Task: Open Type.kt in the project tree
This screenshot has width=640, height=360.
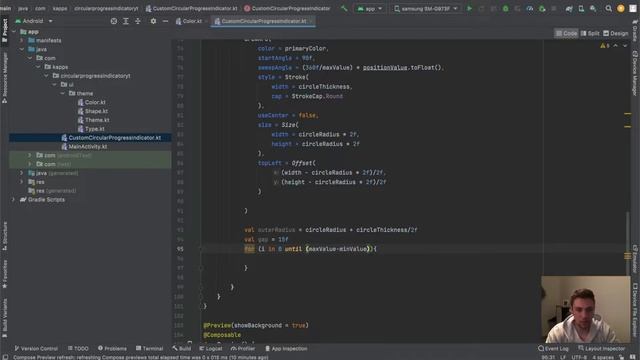Action: click(x=91, y=129)
